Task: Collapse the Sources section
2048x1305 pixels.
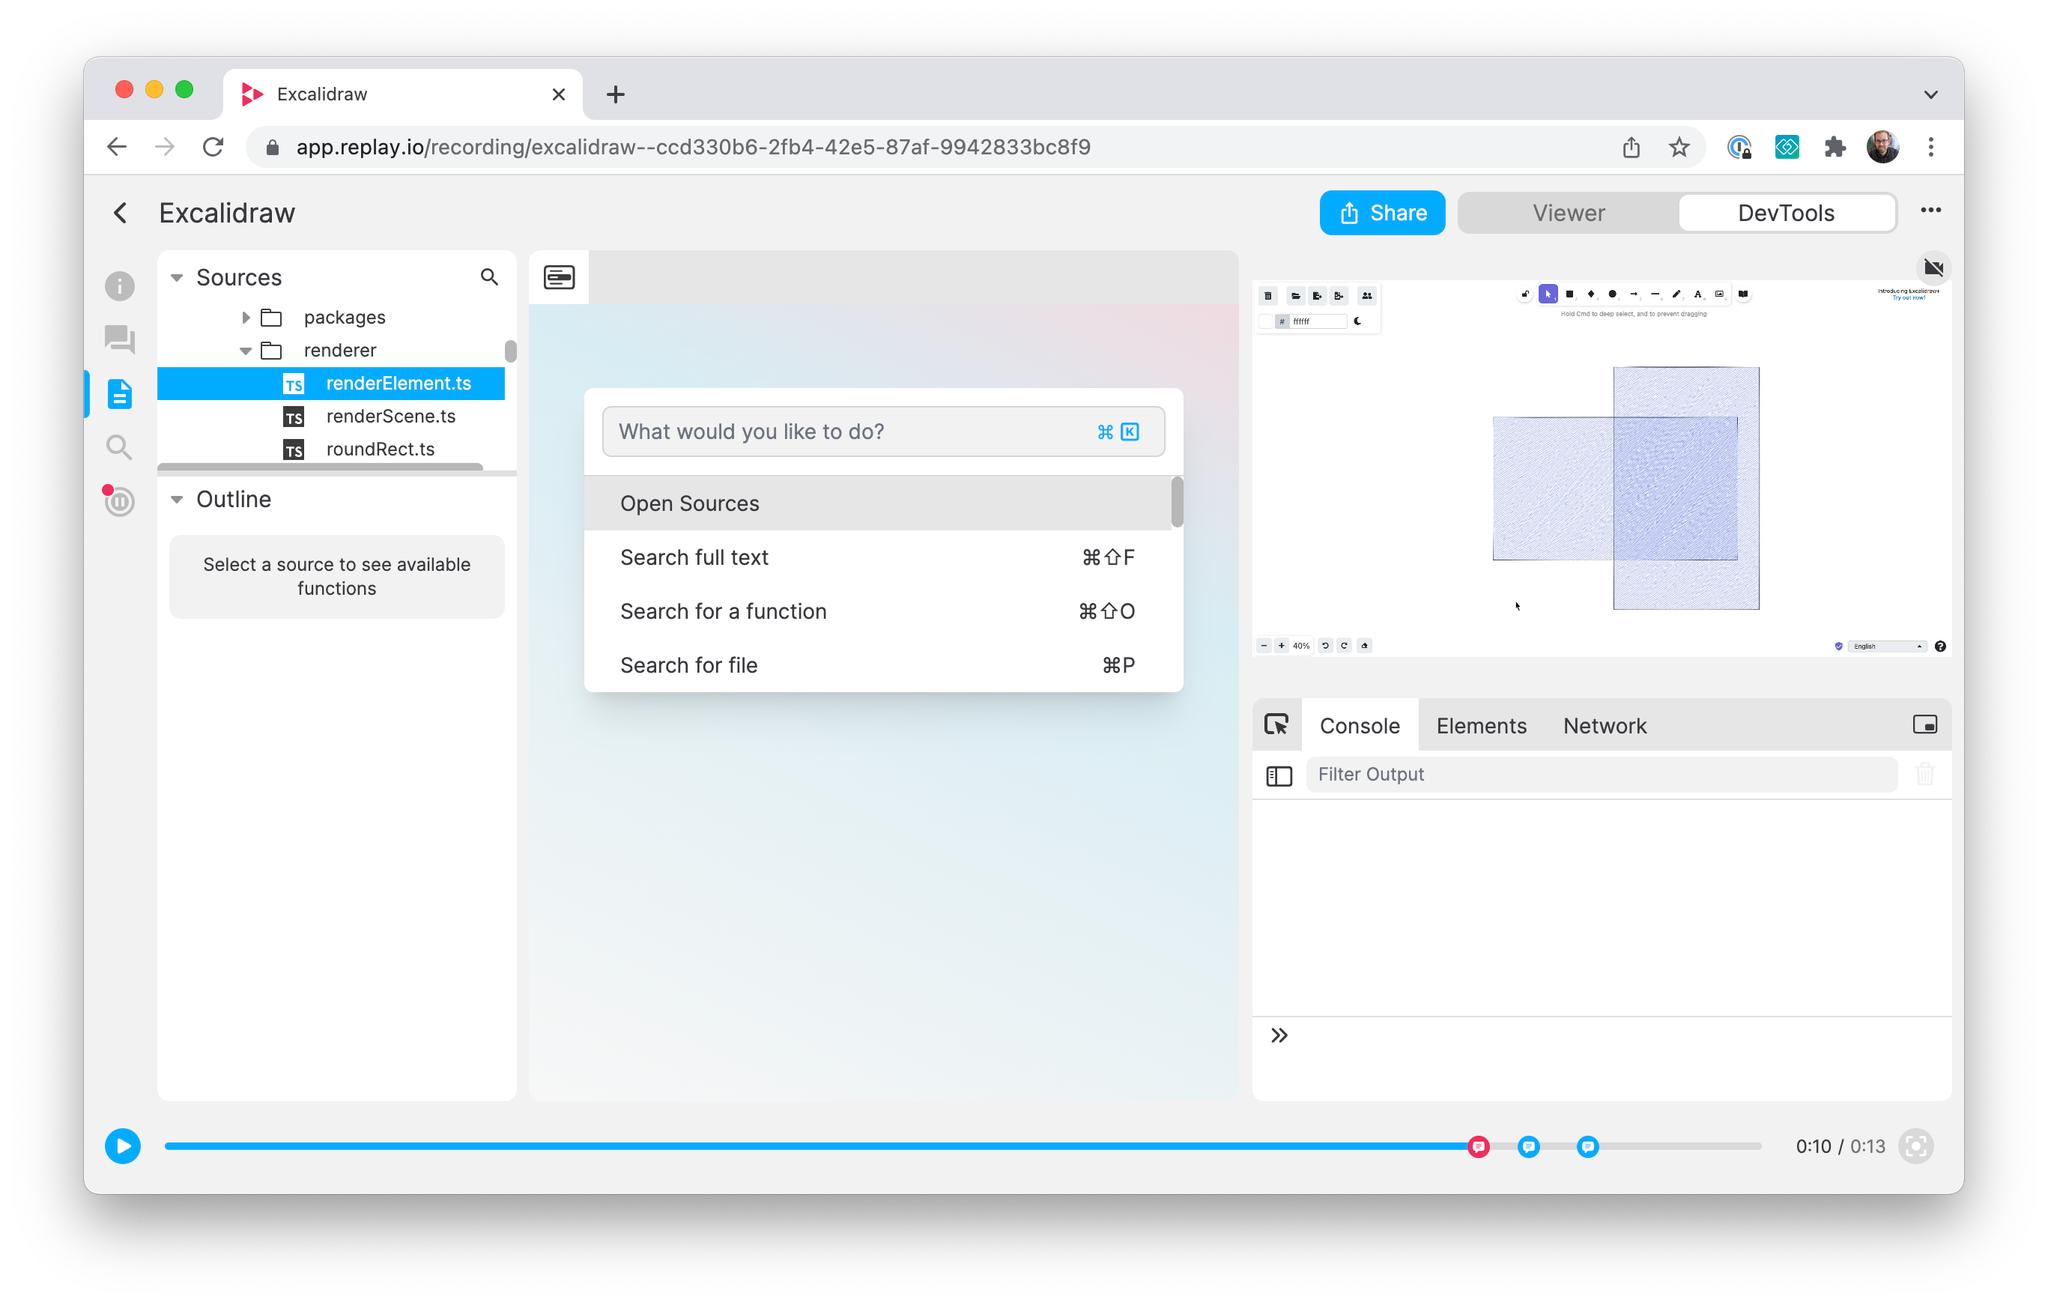Action: coord(177,277)
